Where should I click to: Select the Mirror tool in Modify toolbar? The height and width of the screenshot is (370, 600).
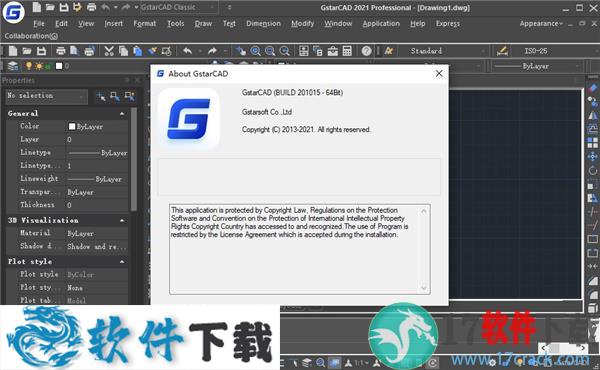point(593,116)
